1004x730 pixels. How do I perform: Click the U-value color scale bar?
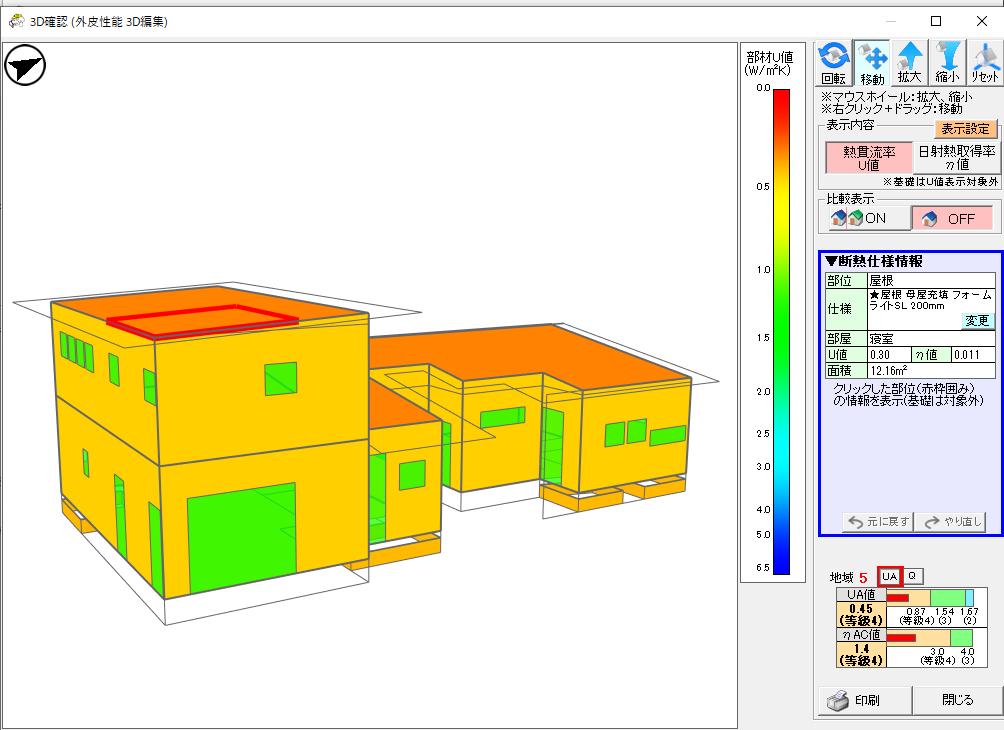[781, 330]
